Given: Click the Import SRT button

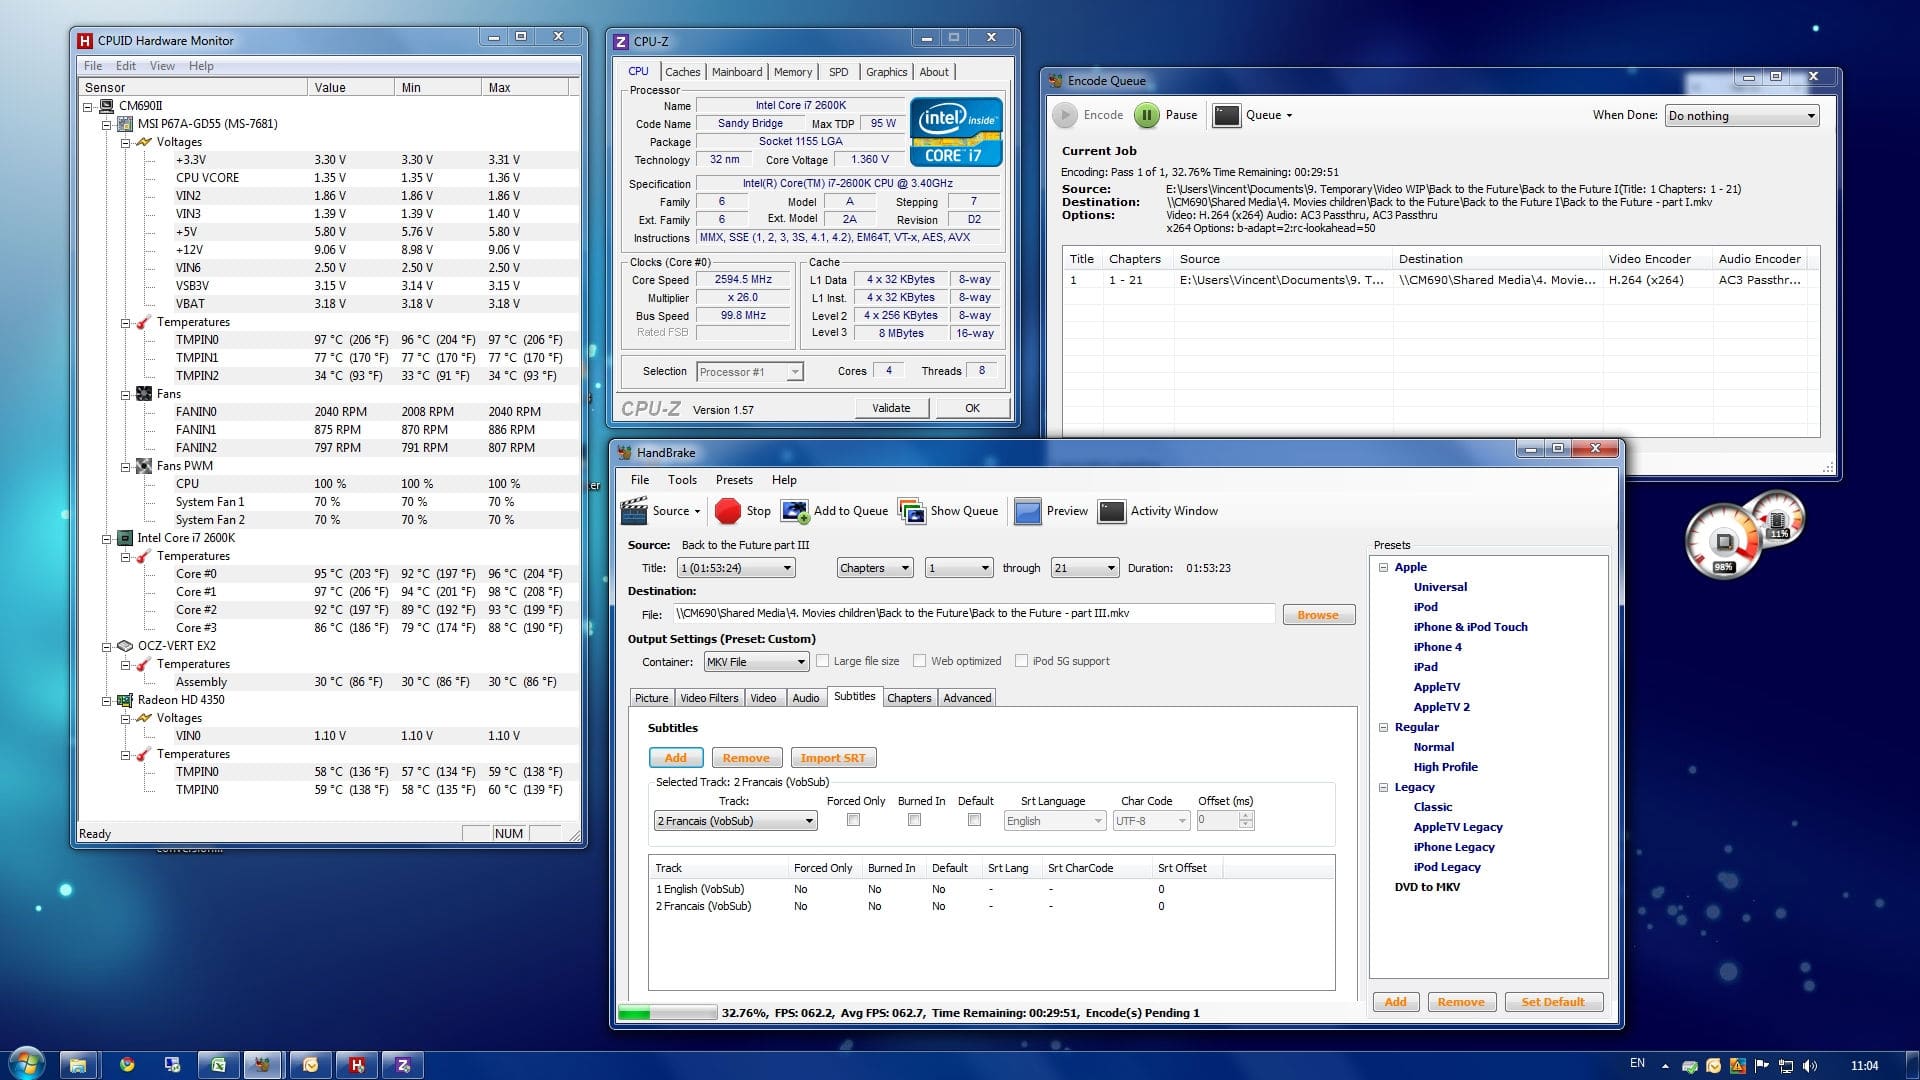Looking at the screenshot, I should 833,758.
